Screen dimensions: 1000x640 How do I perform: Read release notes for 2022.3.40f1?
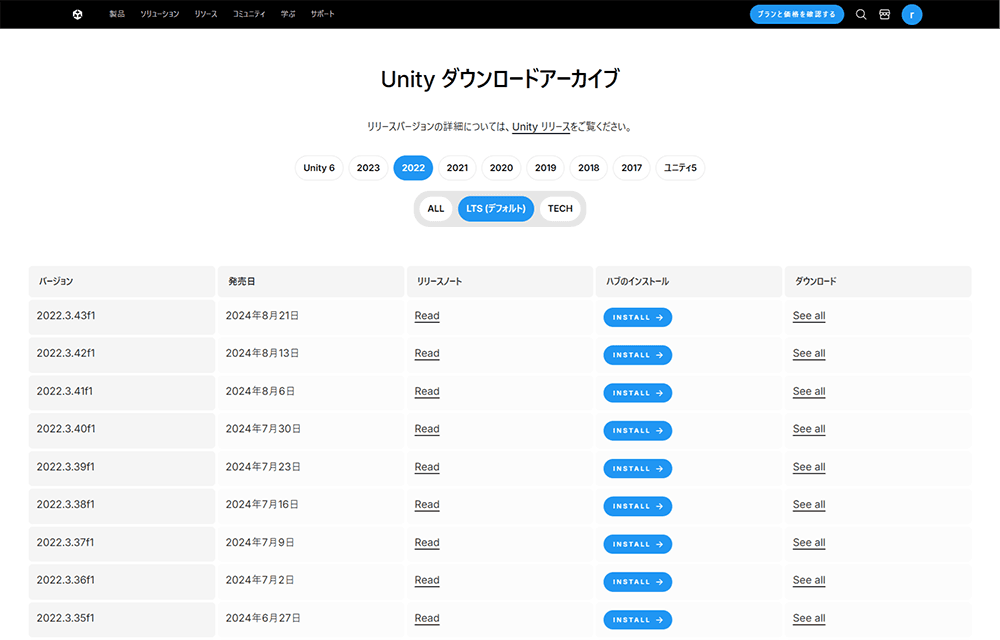(x=427, y=429)
